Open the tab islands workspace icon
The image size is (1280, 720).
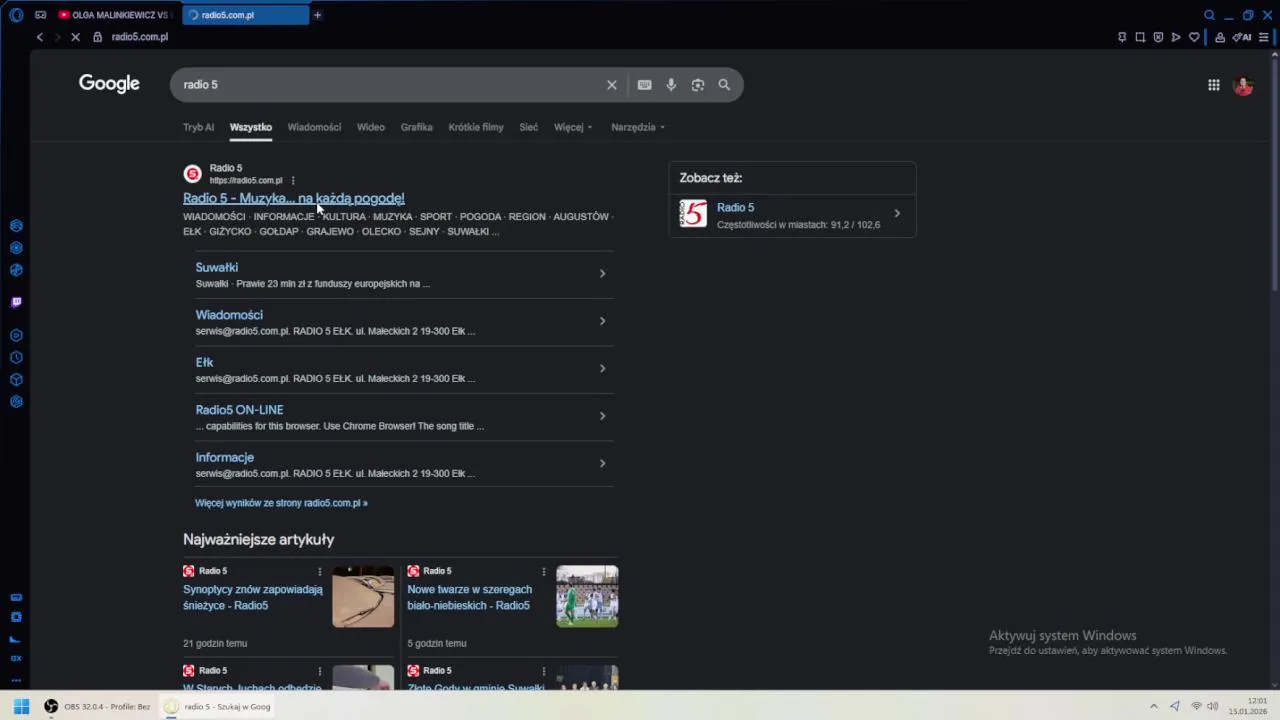point(41,15)
